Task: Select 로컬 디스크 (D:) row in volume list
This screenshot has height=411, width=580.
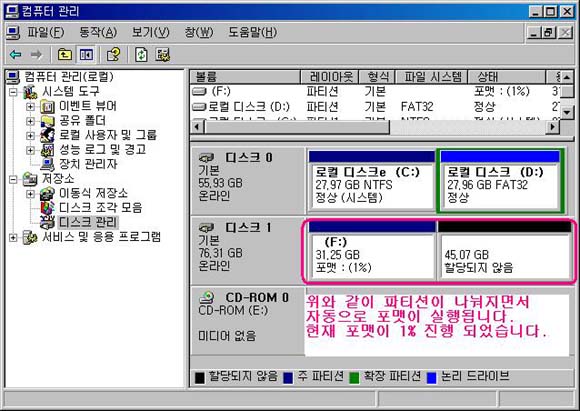Action: click(x=375, y=107)
